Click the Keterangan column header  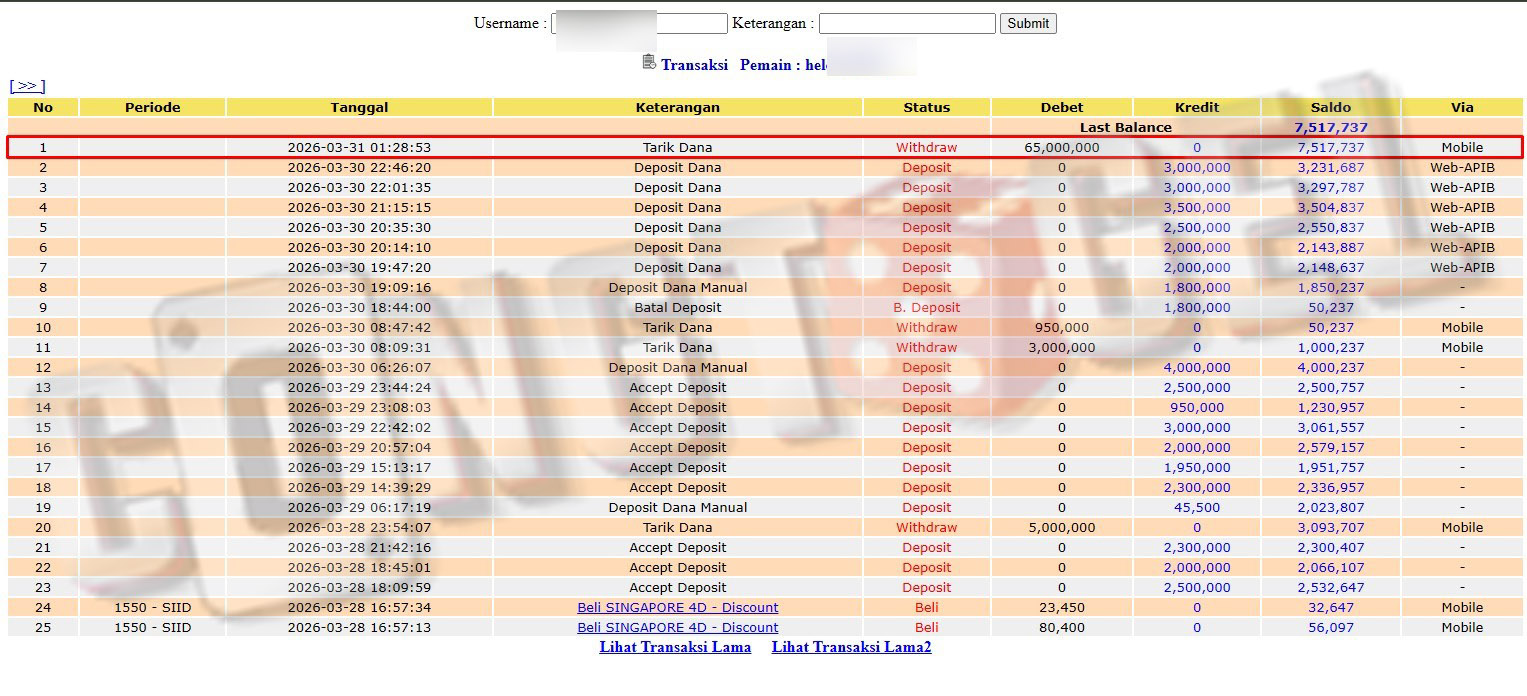click(678, 107)
